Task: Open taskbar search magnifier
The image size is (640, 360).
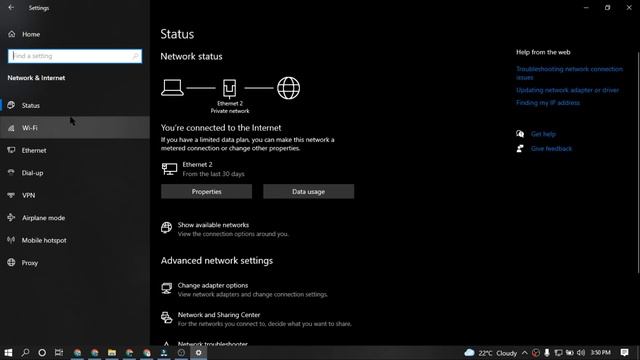Action: point(25,353)
